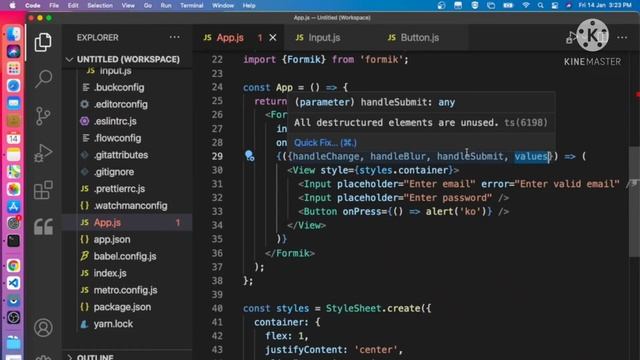
Task: Click the lightbulb quick fix icon on line 29
Action: point(249,156)
